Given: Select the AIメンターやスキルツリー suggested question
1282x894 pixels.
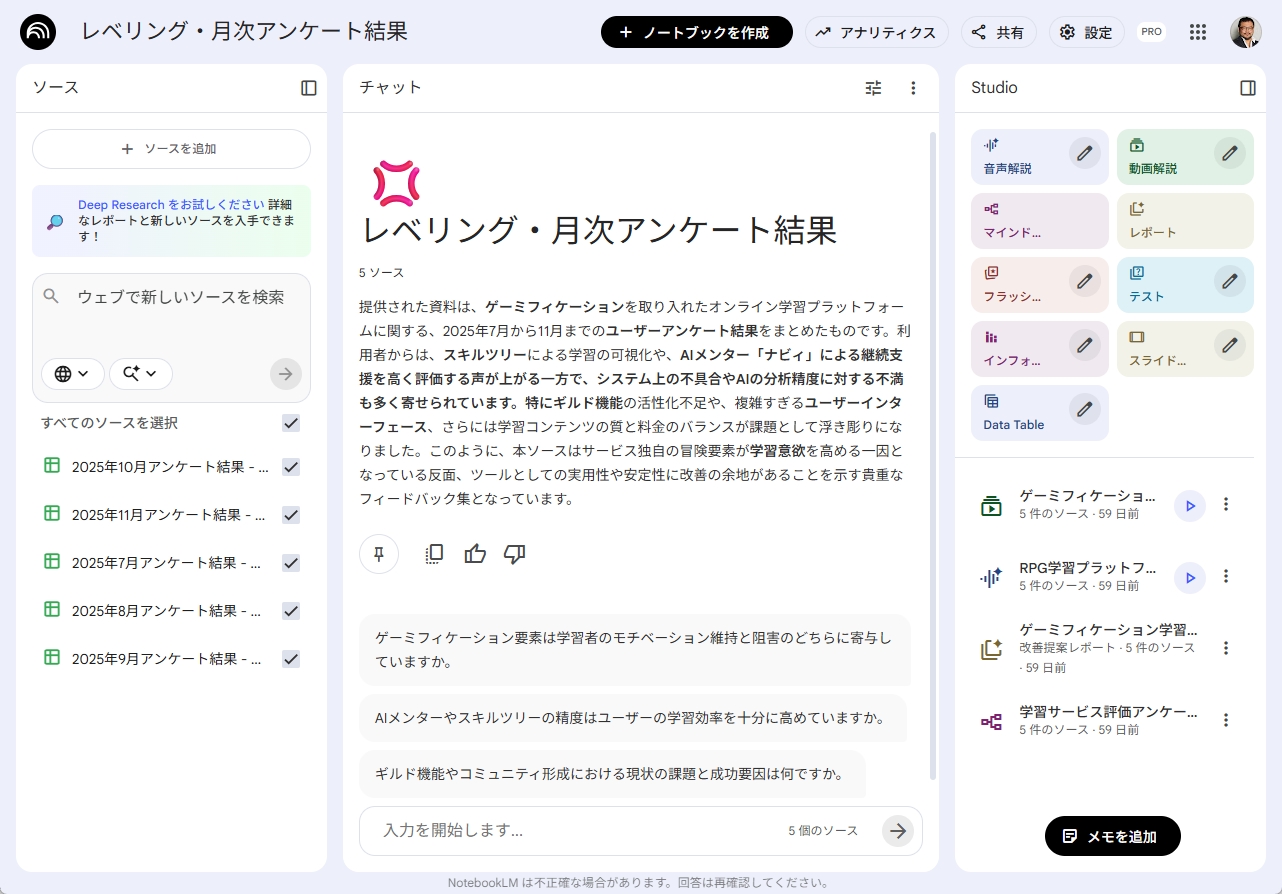Looking at the screenshot, I should (632, 718).
